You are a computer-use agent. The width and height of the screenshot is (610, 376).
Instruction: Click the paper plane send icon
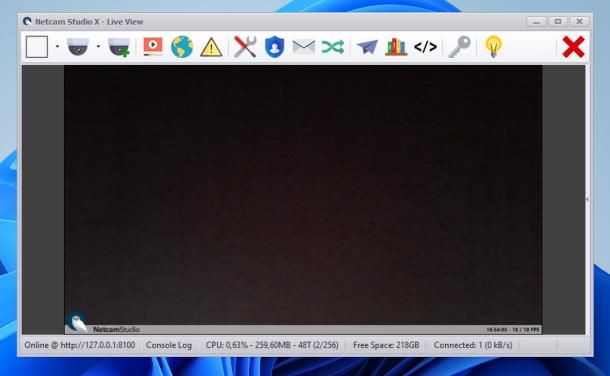tap(367, 47)
